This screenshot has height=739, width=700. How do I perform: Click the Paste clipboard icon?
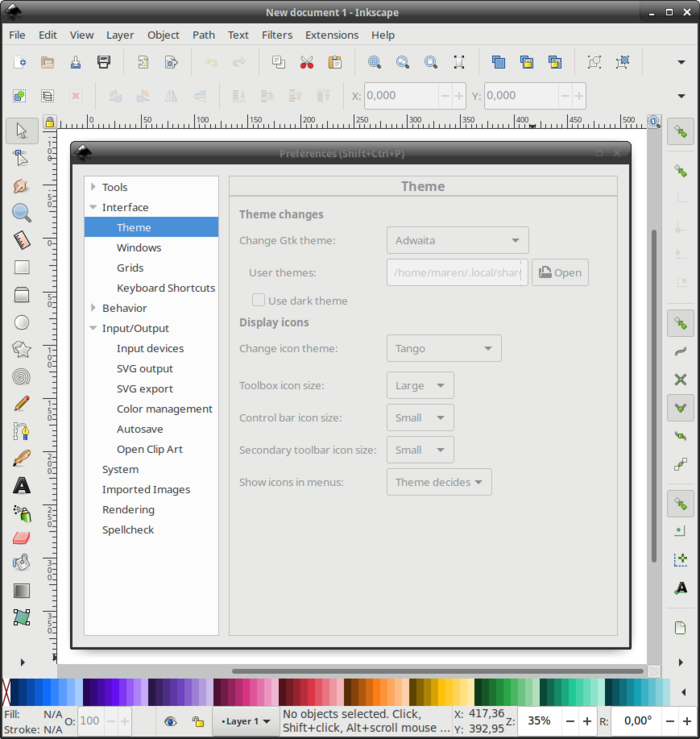tap(335, 62)
